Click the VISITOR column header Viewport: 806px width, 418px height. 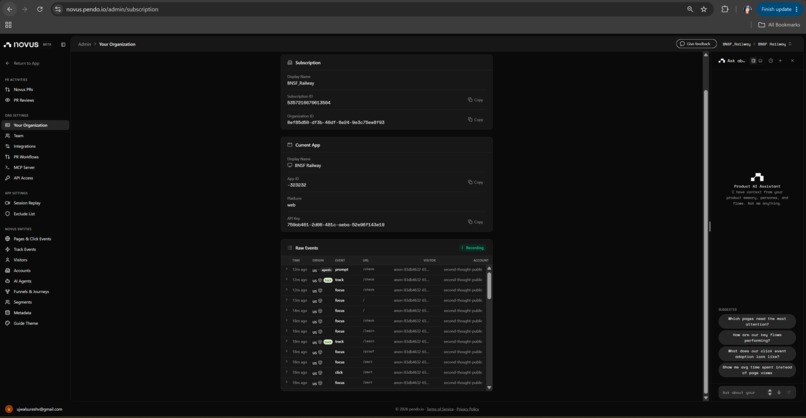pos(429,260)
